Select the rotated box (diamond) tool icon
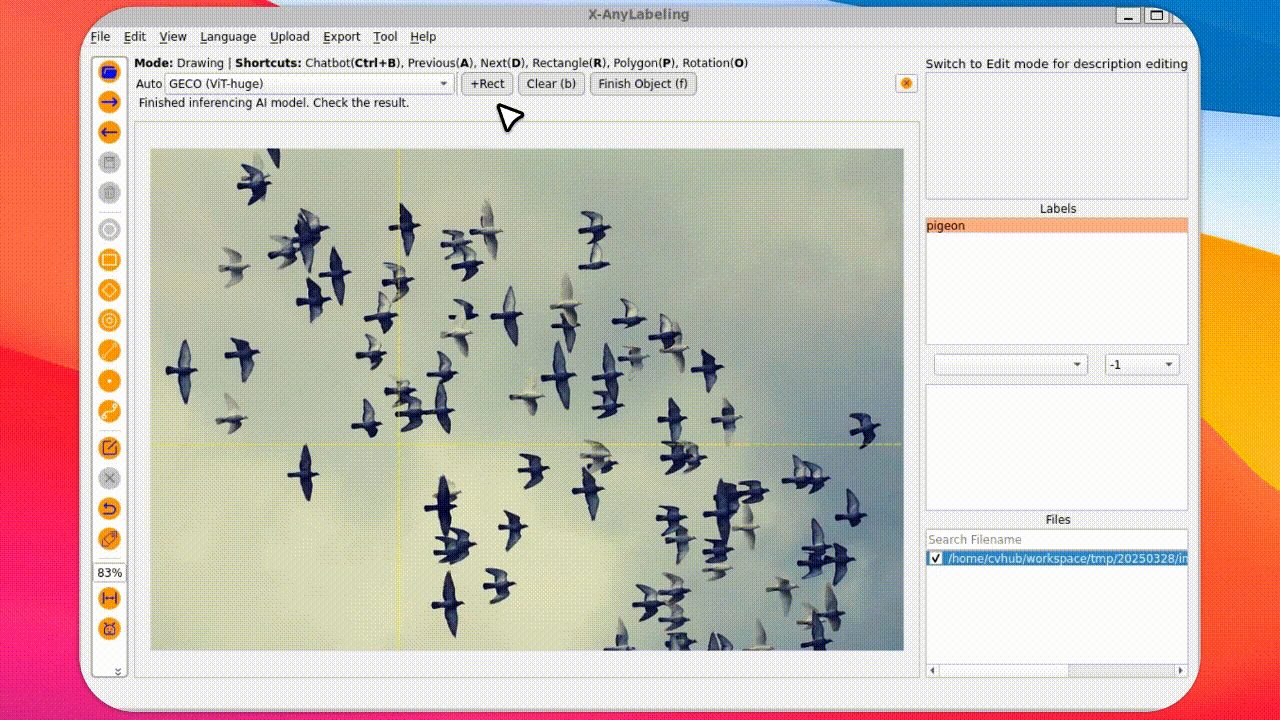This screenshot has height=720, width=1280. coord(110,290)
